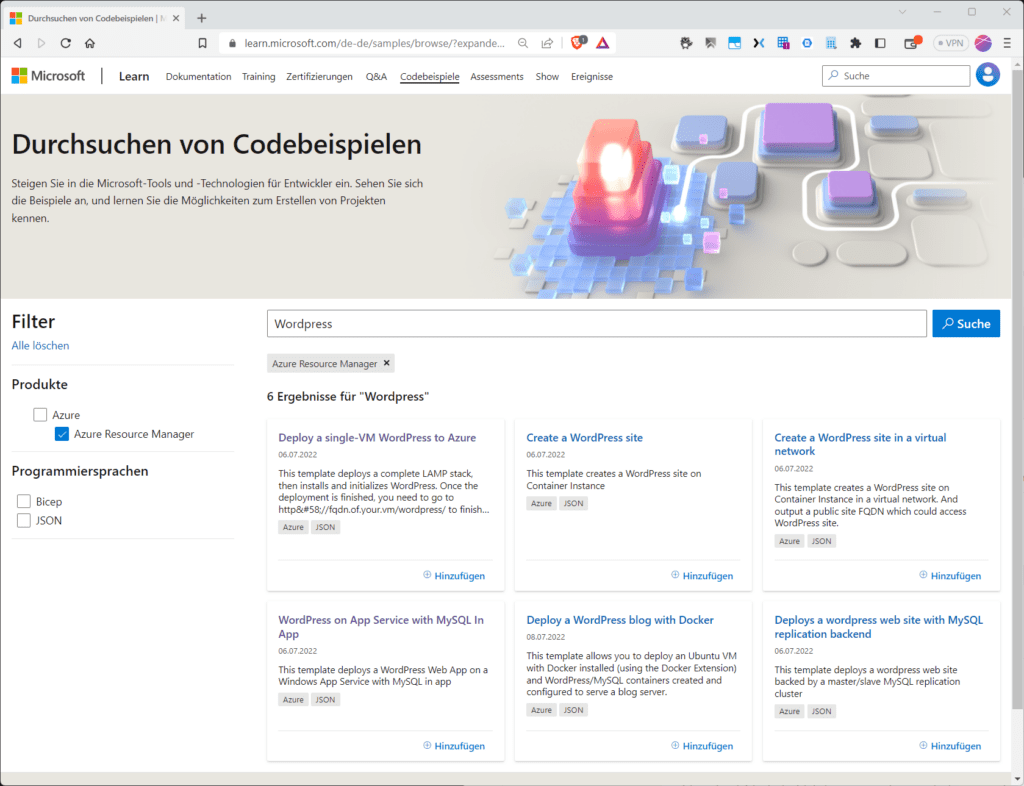This screenshot has width=1024, height=786.
Task: Click the JSON tag on WordPress blog with Docker
Action: click(x=573, y=710)
